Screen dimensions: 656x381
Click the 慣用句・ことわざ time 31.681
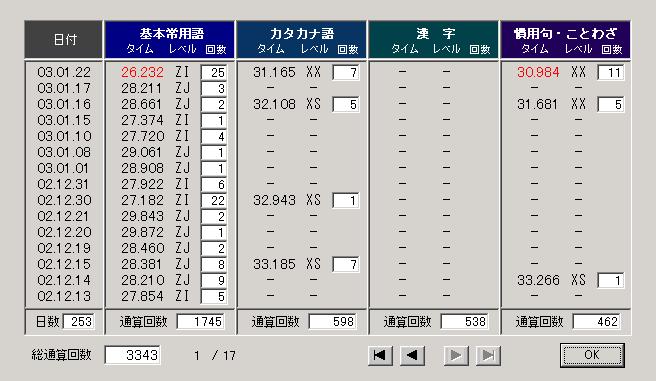538,104
